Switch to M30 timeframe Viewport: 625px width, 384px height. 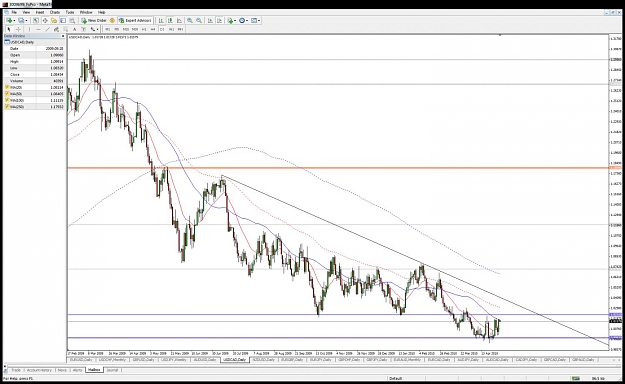[135, 29]
